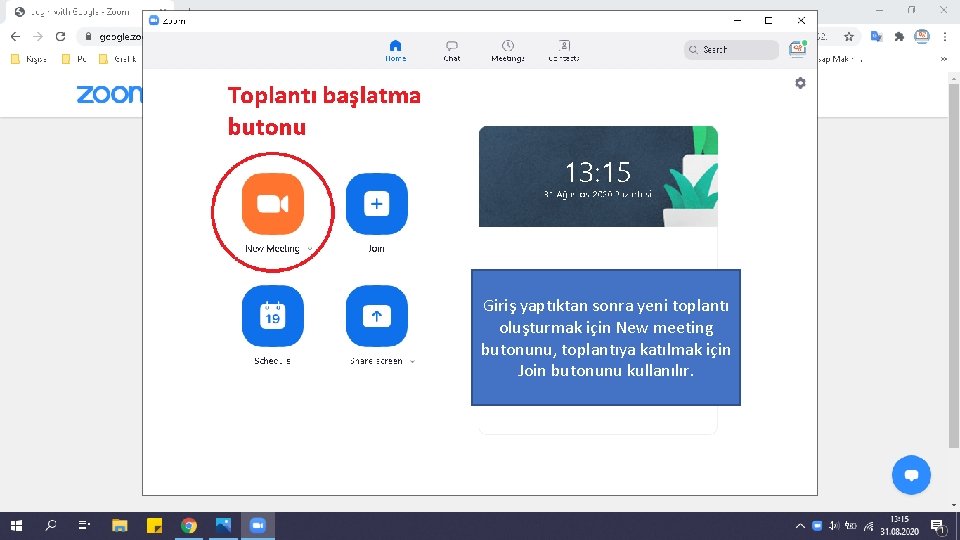960x540 pixels.
Task: Open the volume control in the tray
Action: click(x=834, y=526)
